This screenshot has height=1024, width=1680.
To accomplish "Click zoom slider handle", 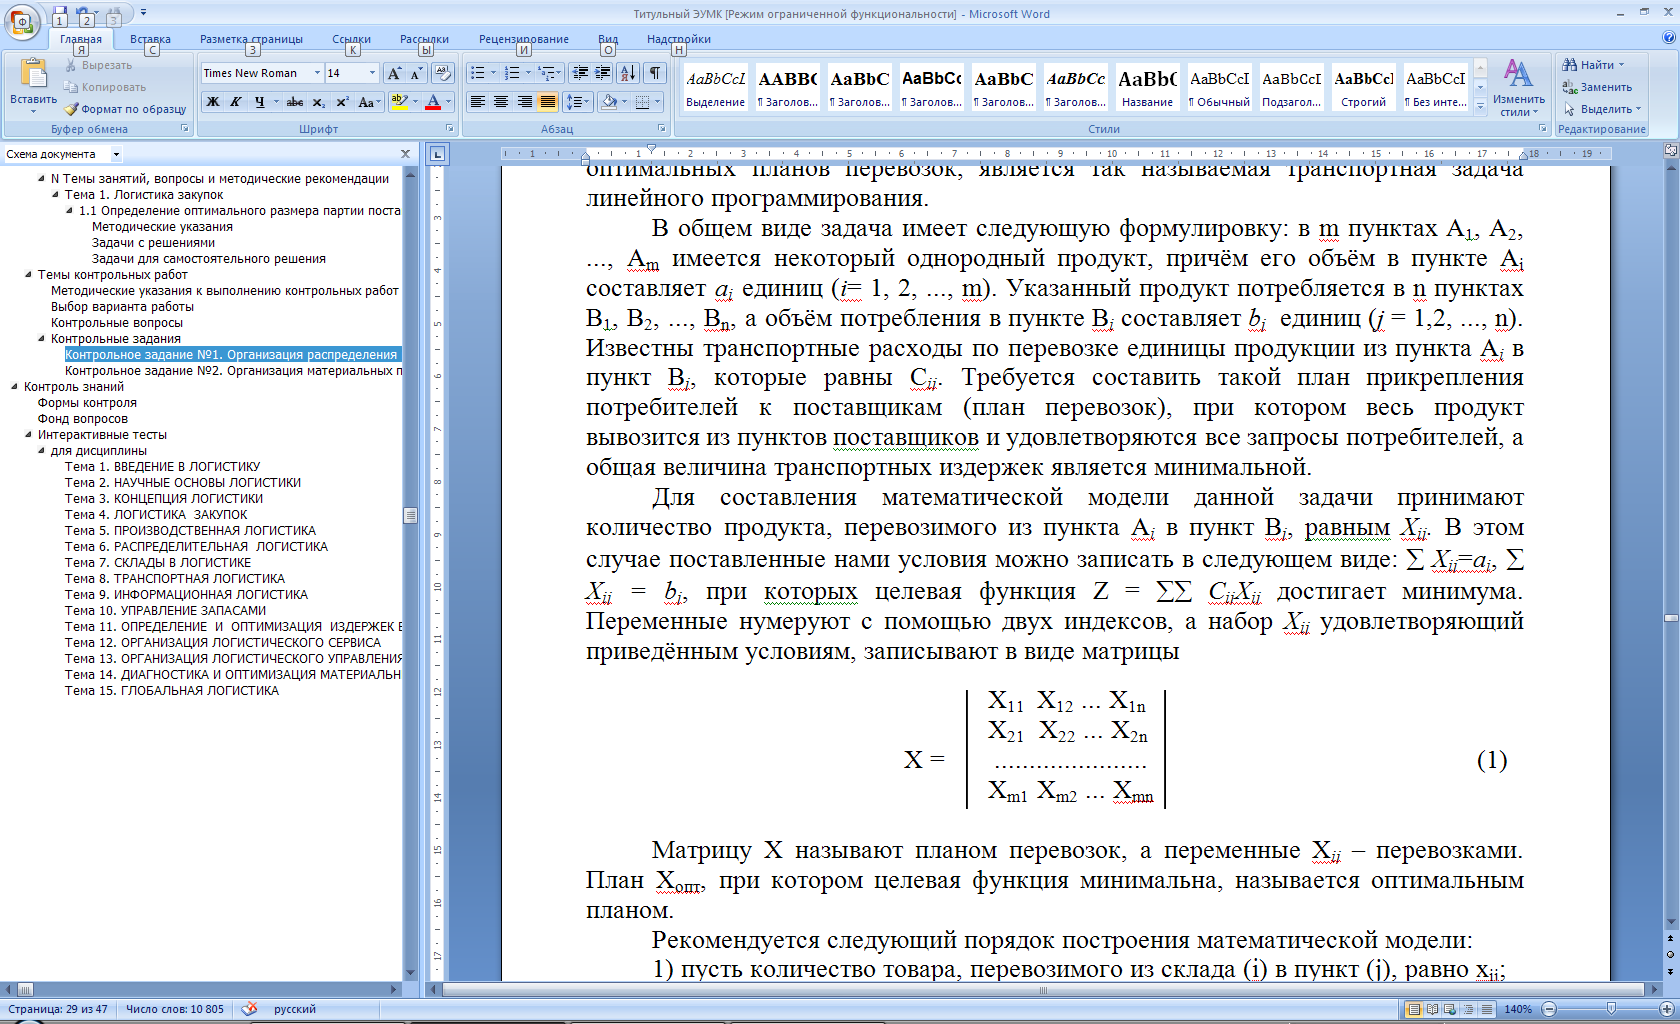I will tap(1610, 1009).
